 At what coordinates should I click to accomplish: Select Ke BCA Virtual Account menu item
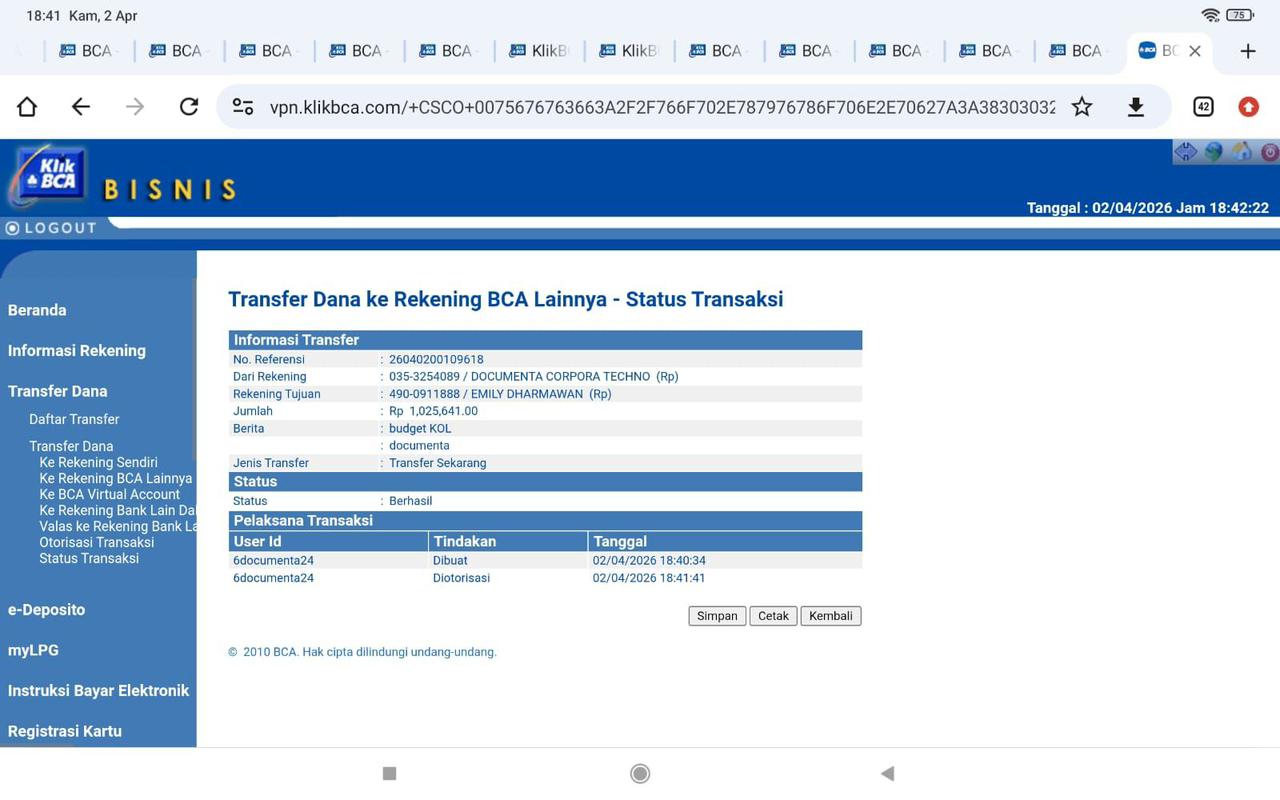tap(109, 494)
